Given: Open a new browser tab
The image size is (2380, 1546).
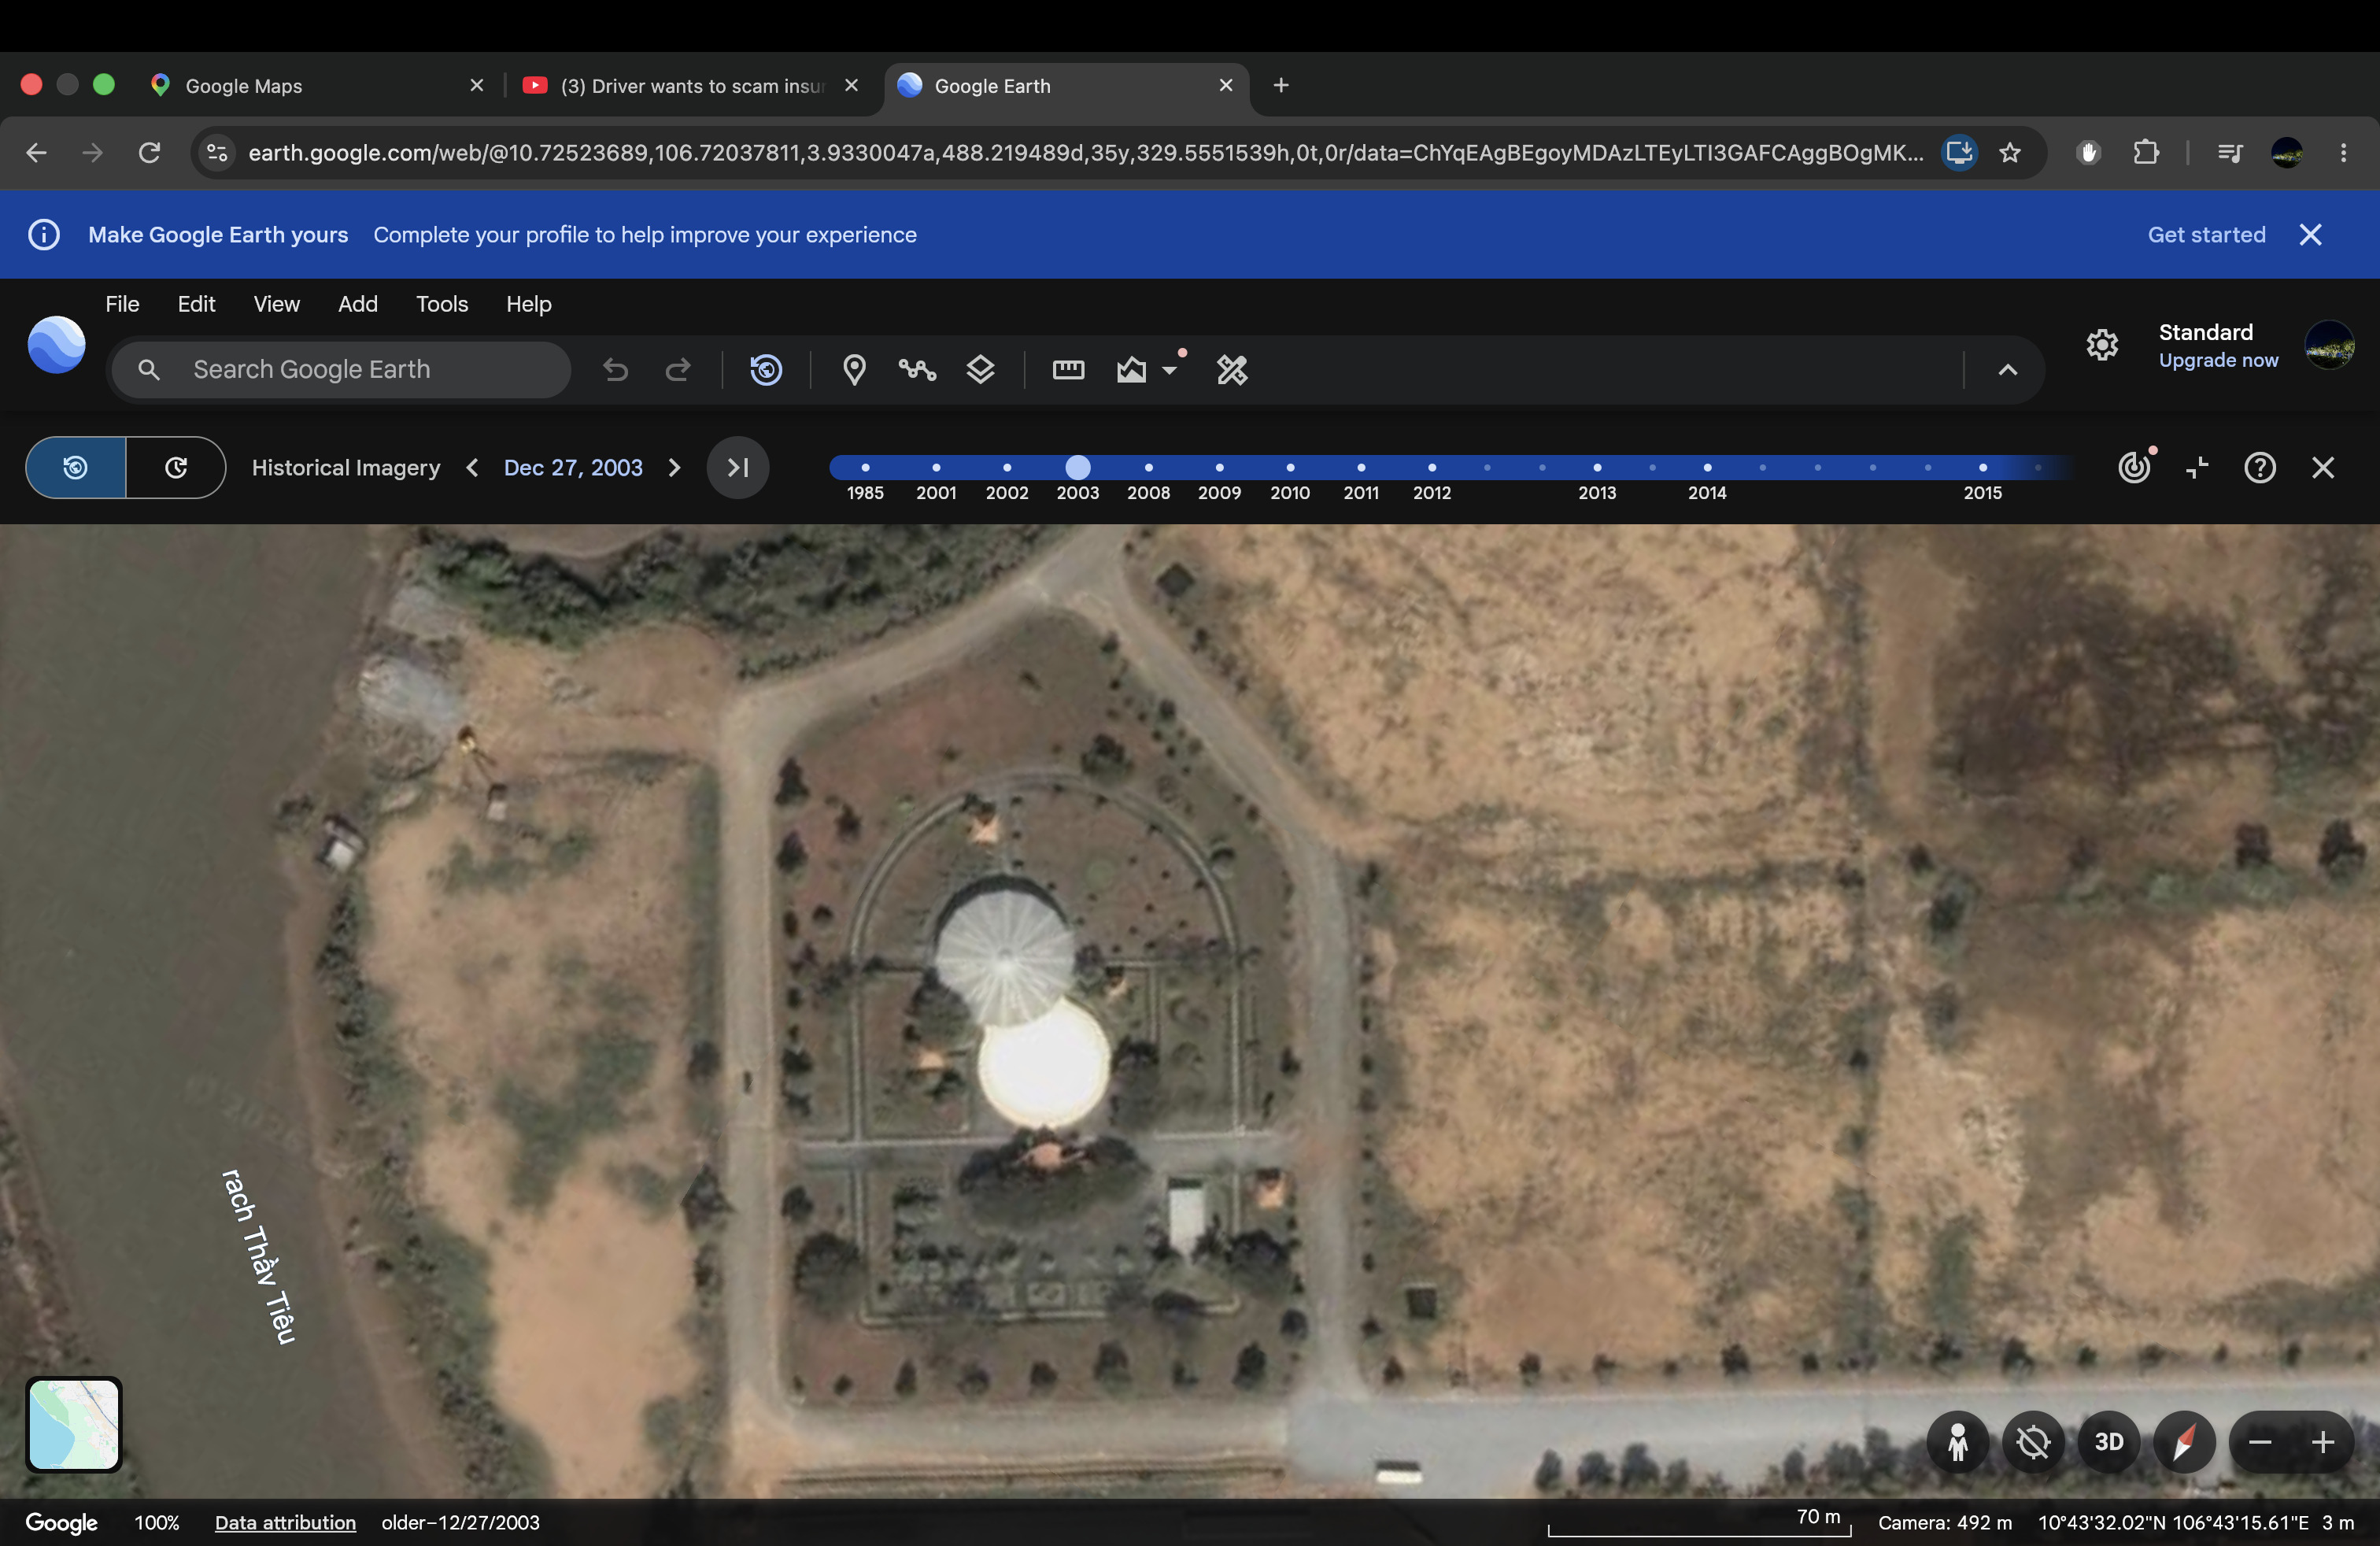Looking at the screenshot, I should click(x=1281, y=86).
